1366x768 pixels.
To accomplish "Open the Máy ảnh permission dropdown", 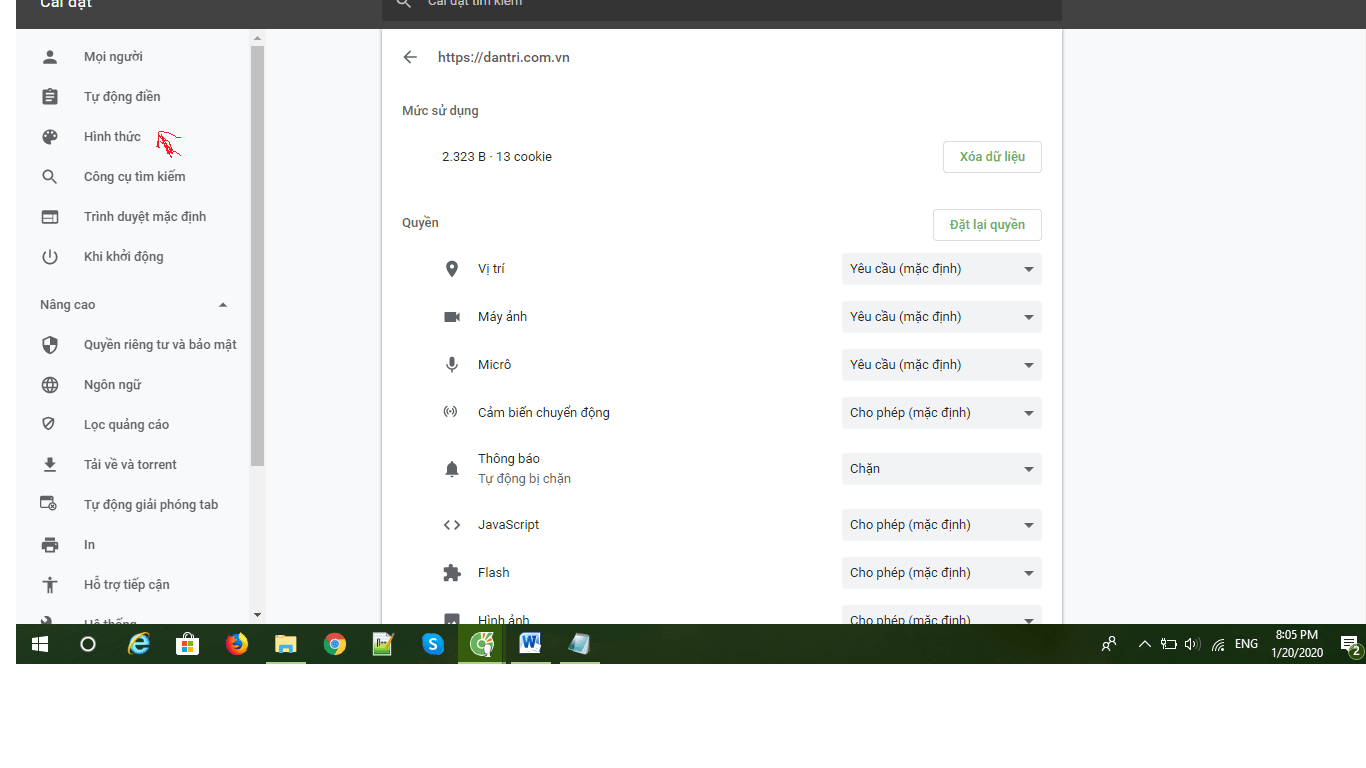I will click(x=941, y=317).
